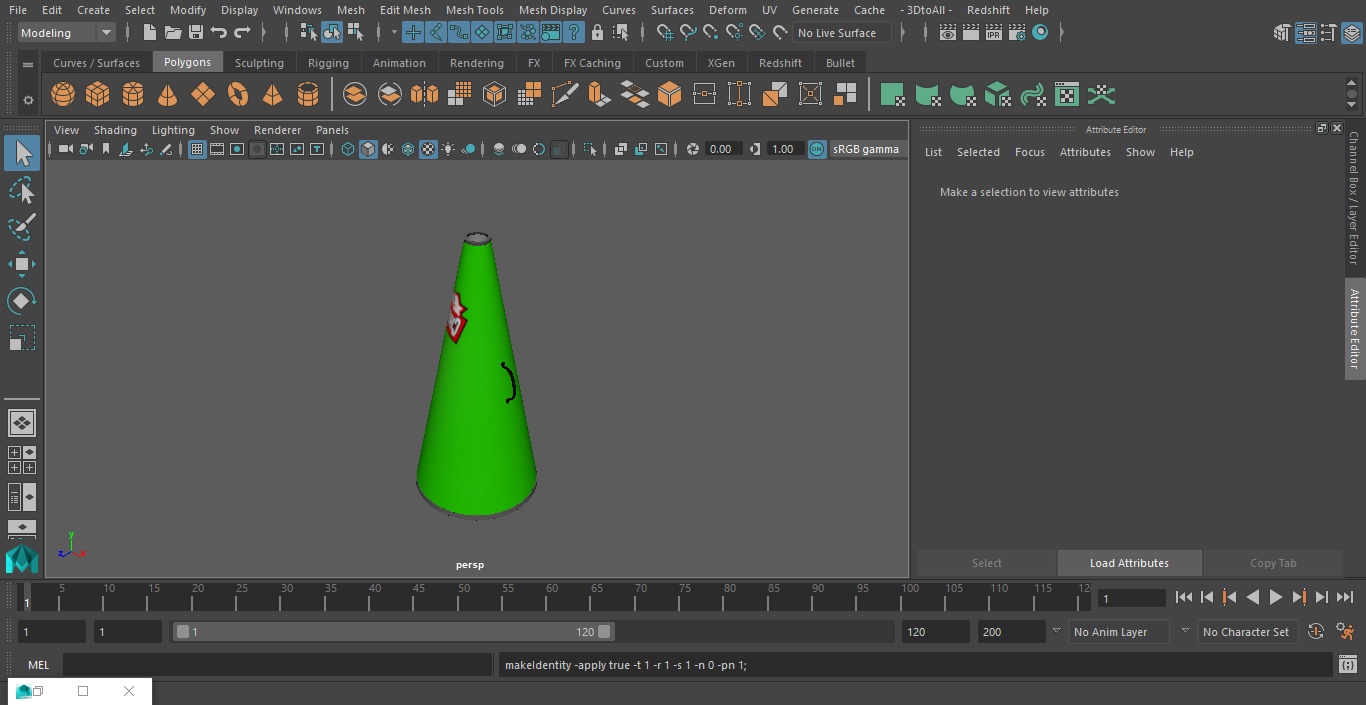
Task: Click the Mirror geometry shelf icon
Action: point(424,95)
